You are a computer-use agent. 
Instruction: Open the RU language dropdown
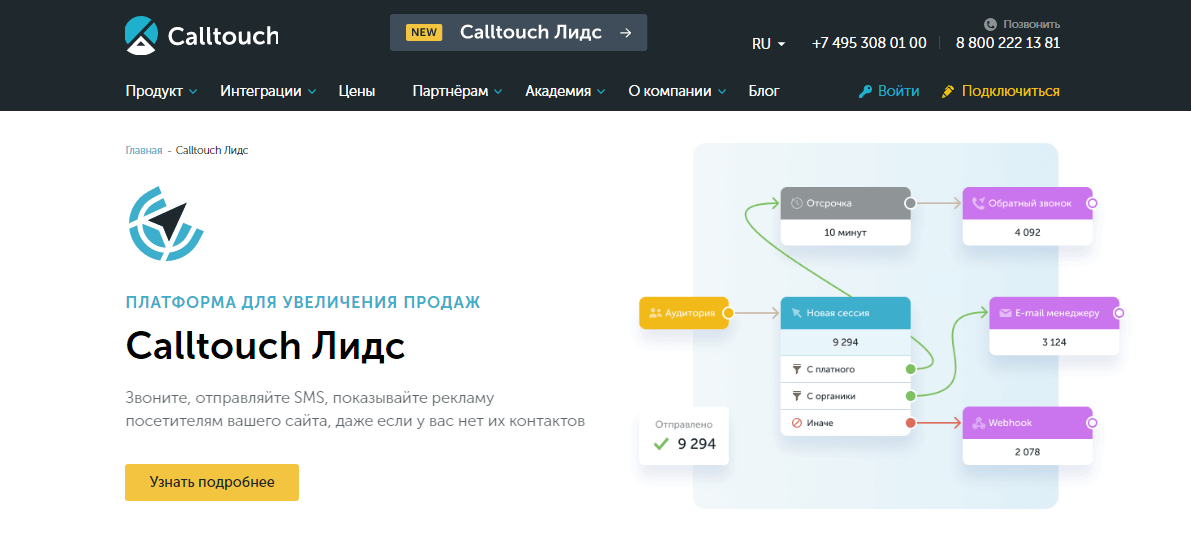pyautogui.click(x=768, y=43)
